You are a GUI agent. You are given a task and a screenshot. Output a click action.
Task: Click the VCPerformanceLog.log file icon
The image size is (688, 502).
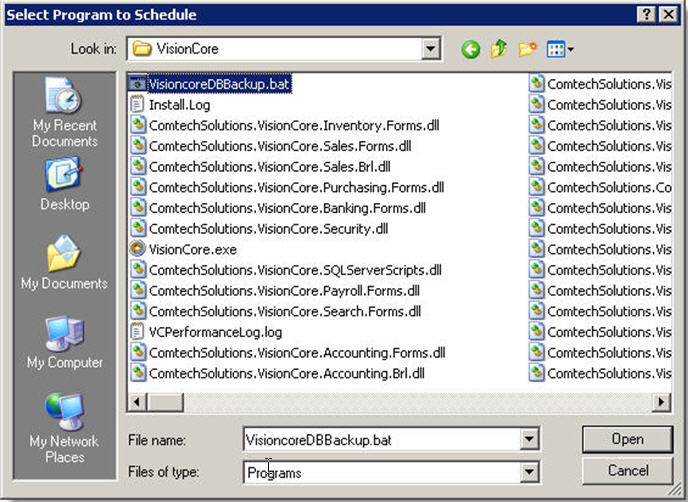(x=137, y=331)
